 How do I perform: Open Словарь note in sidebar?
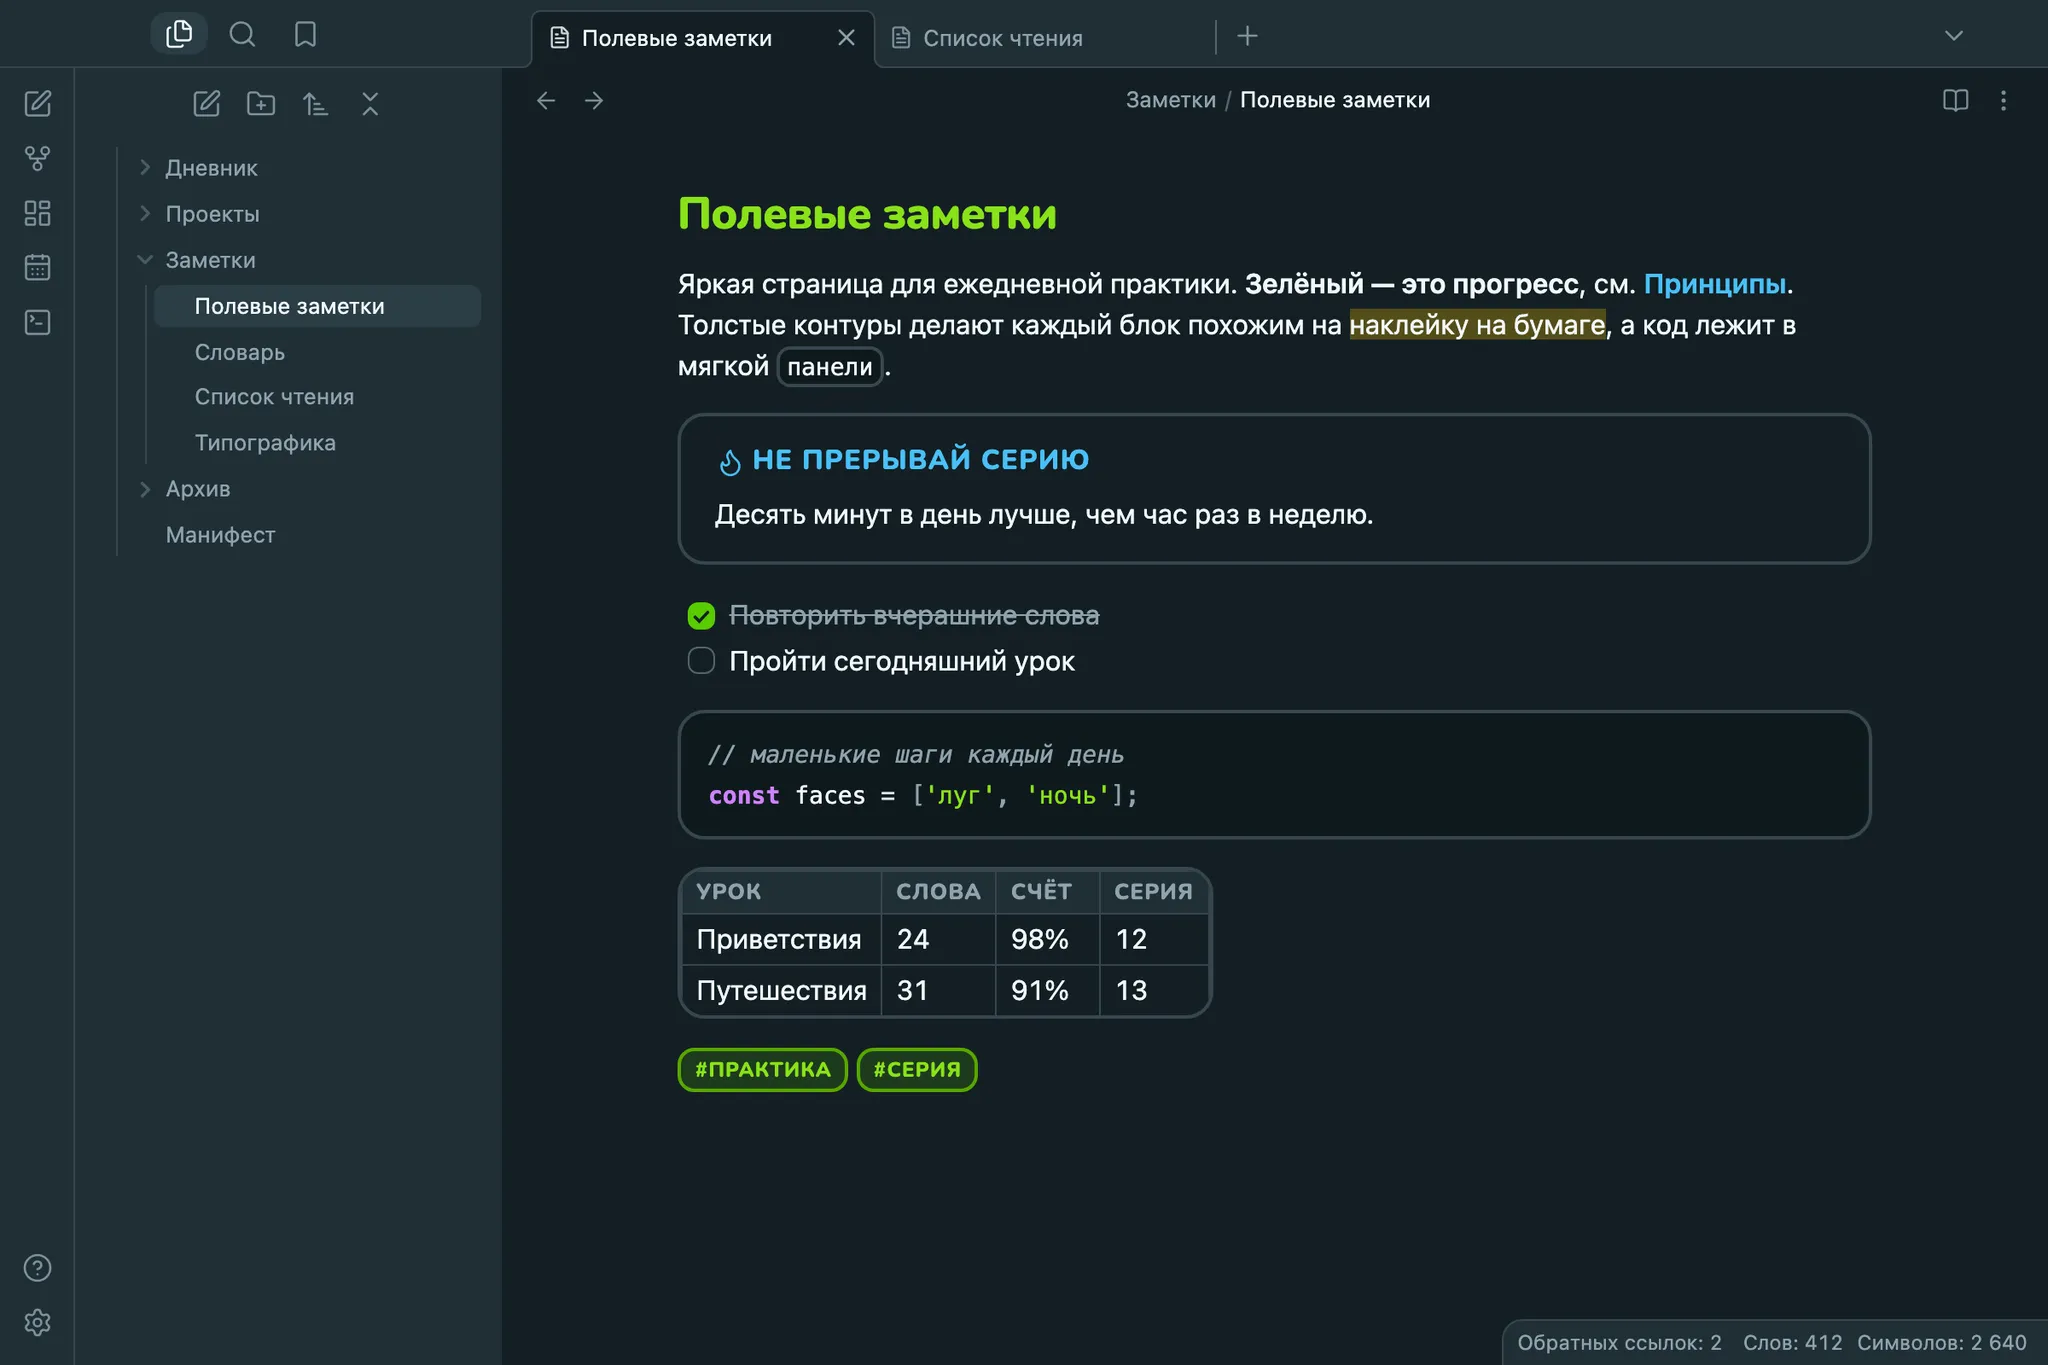coord(317,352)
